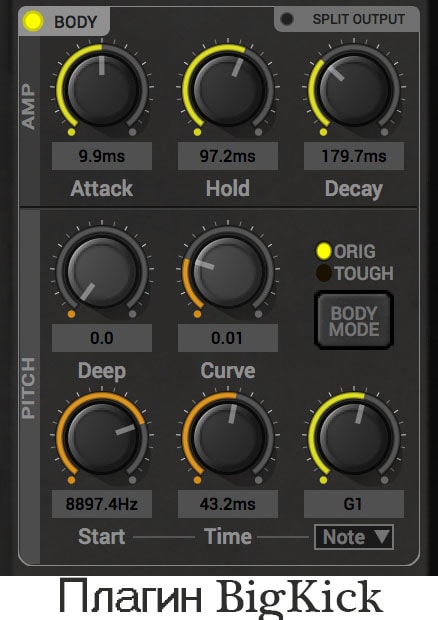The width and height of the screenshot is (438, 620).
Task: Click the Decay label text
Action: pos(354,189)
